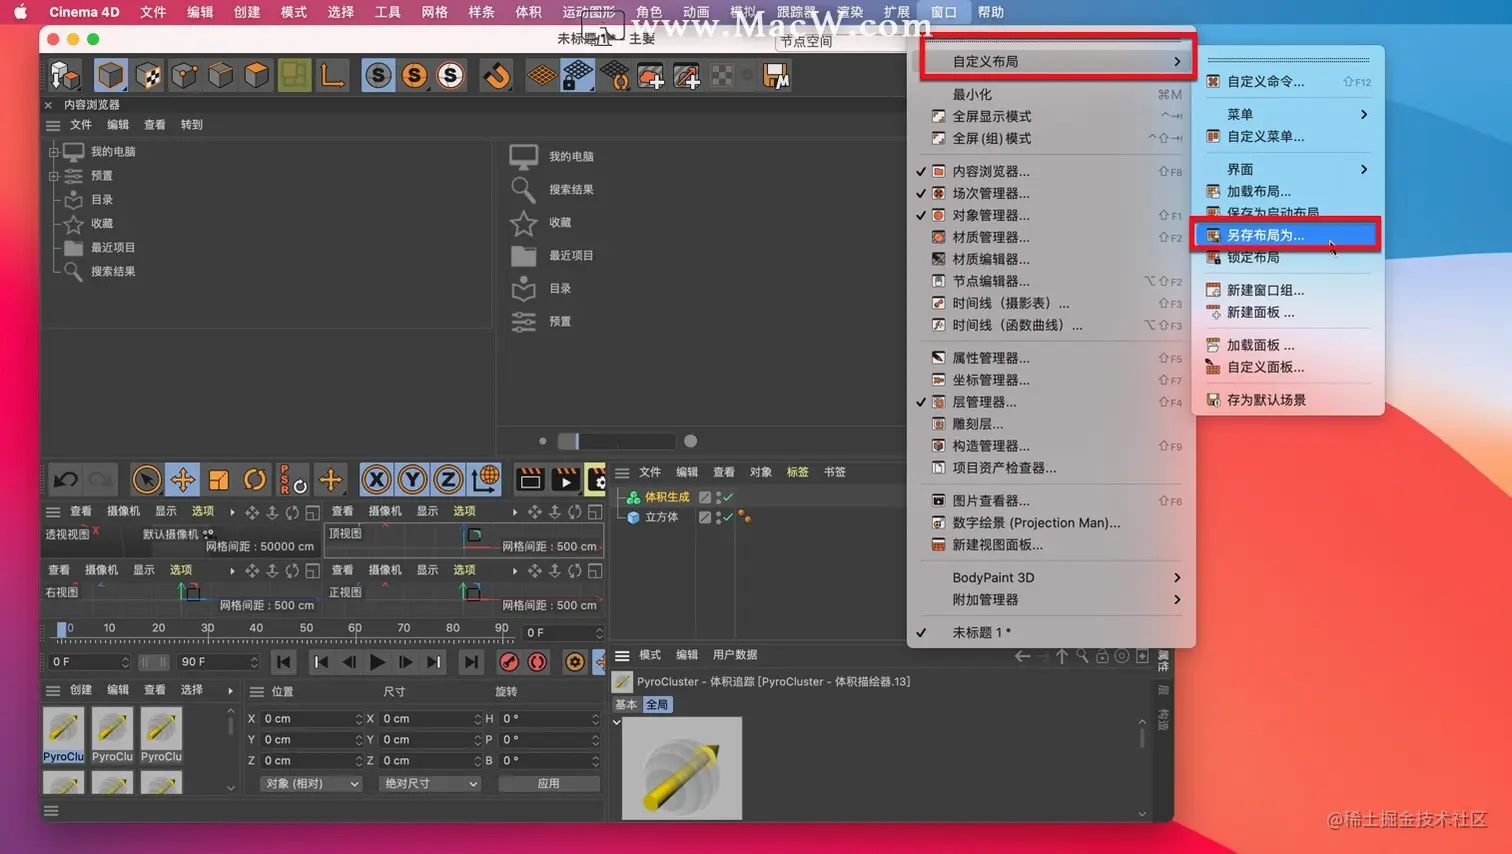Click the Render to Picture Viewer icon
The image size is (1512, 854).
(x=566, y=480)
